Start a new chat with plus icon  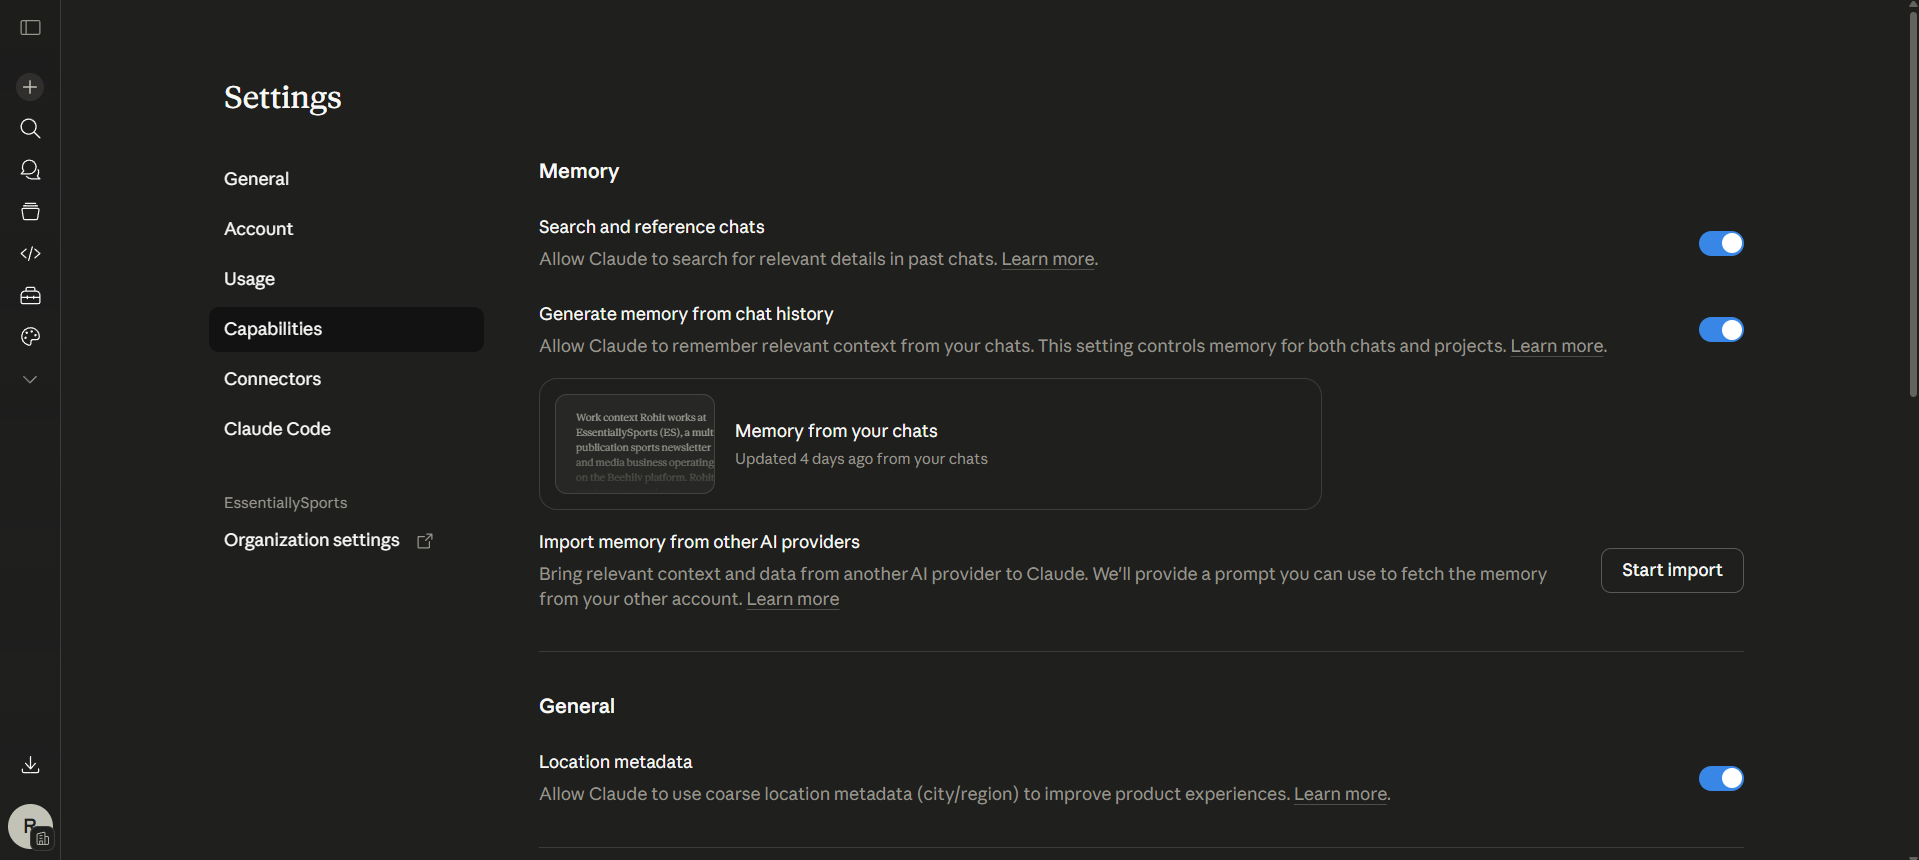[30, 87]
